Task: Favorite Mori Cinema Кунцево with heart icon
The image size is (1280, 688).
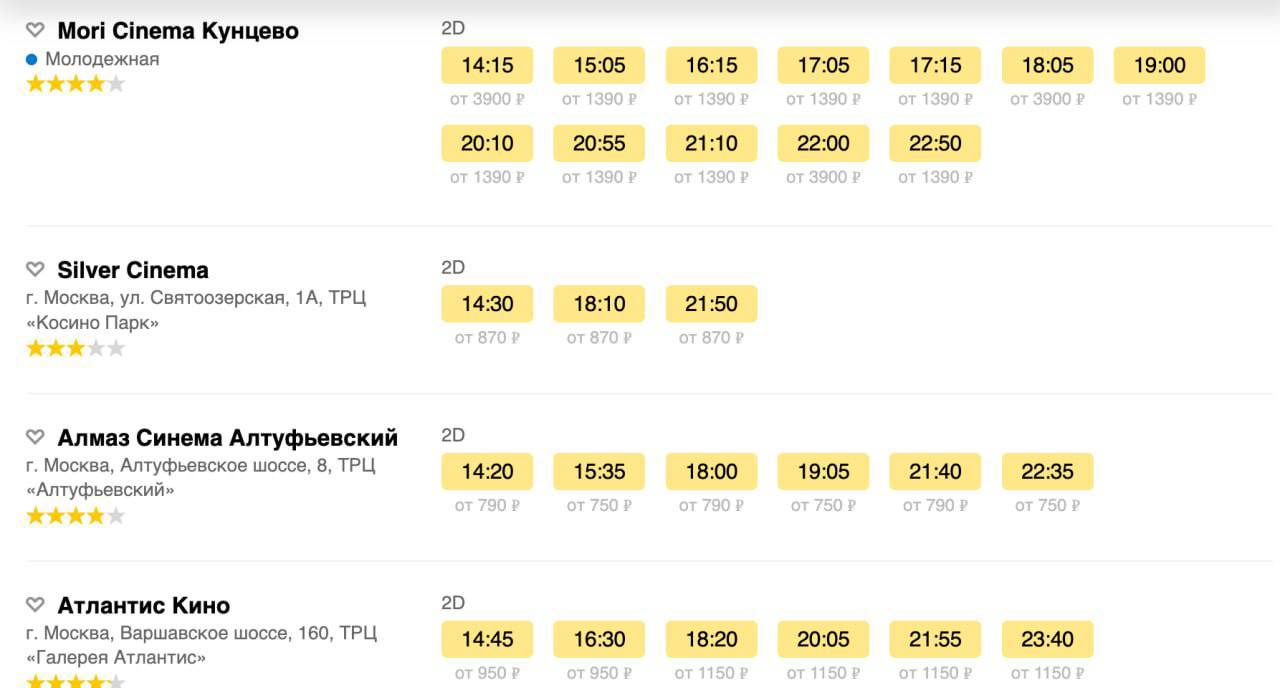Action: click(35, 30)
